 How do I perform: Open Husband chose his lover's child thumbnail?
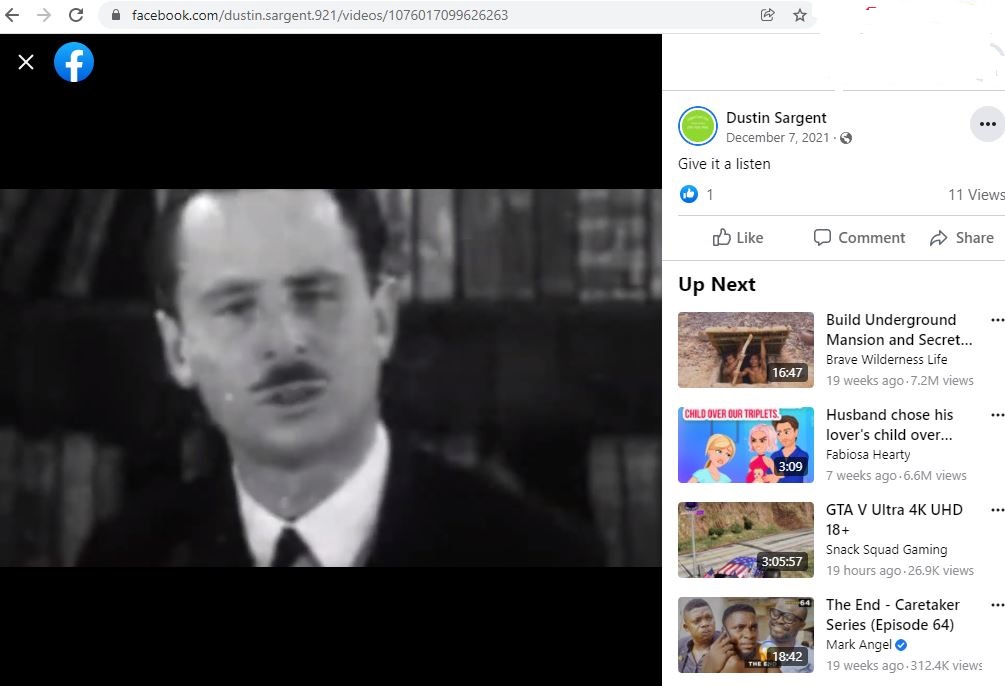point(746,445)
